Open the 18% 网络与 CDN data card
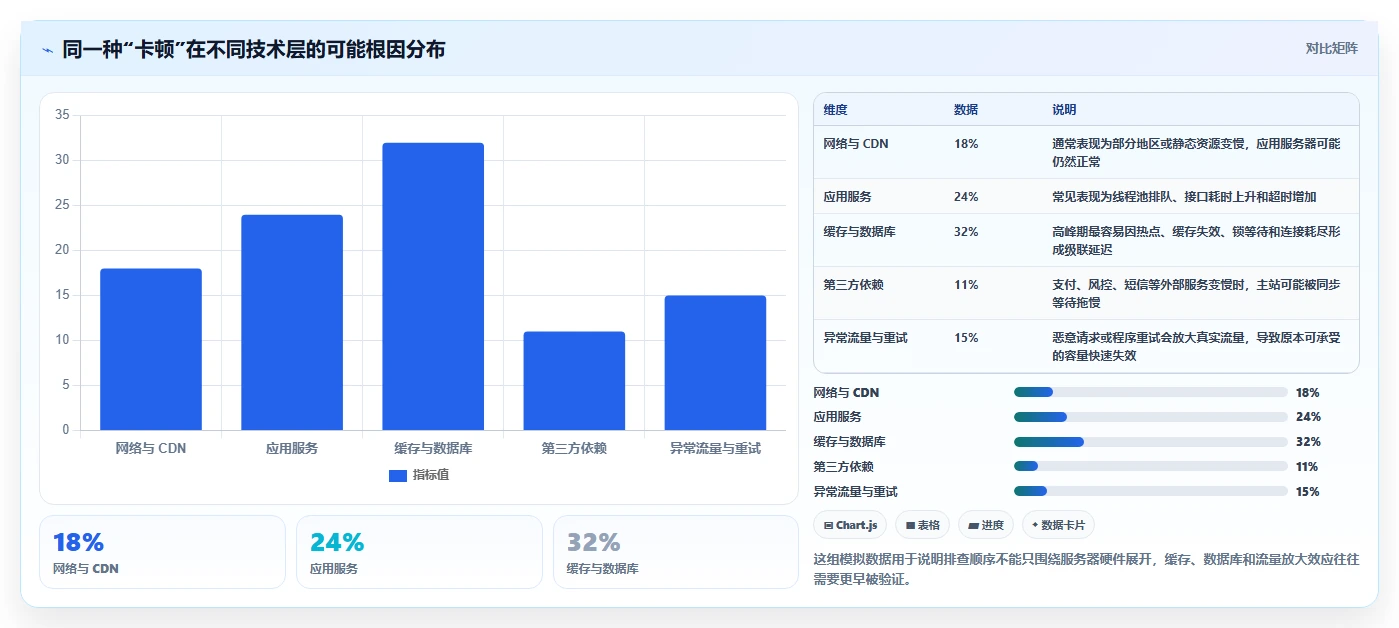Screen dimensions: 1399x628 (x=162, y=552)
